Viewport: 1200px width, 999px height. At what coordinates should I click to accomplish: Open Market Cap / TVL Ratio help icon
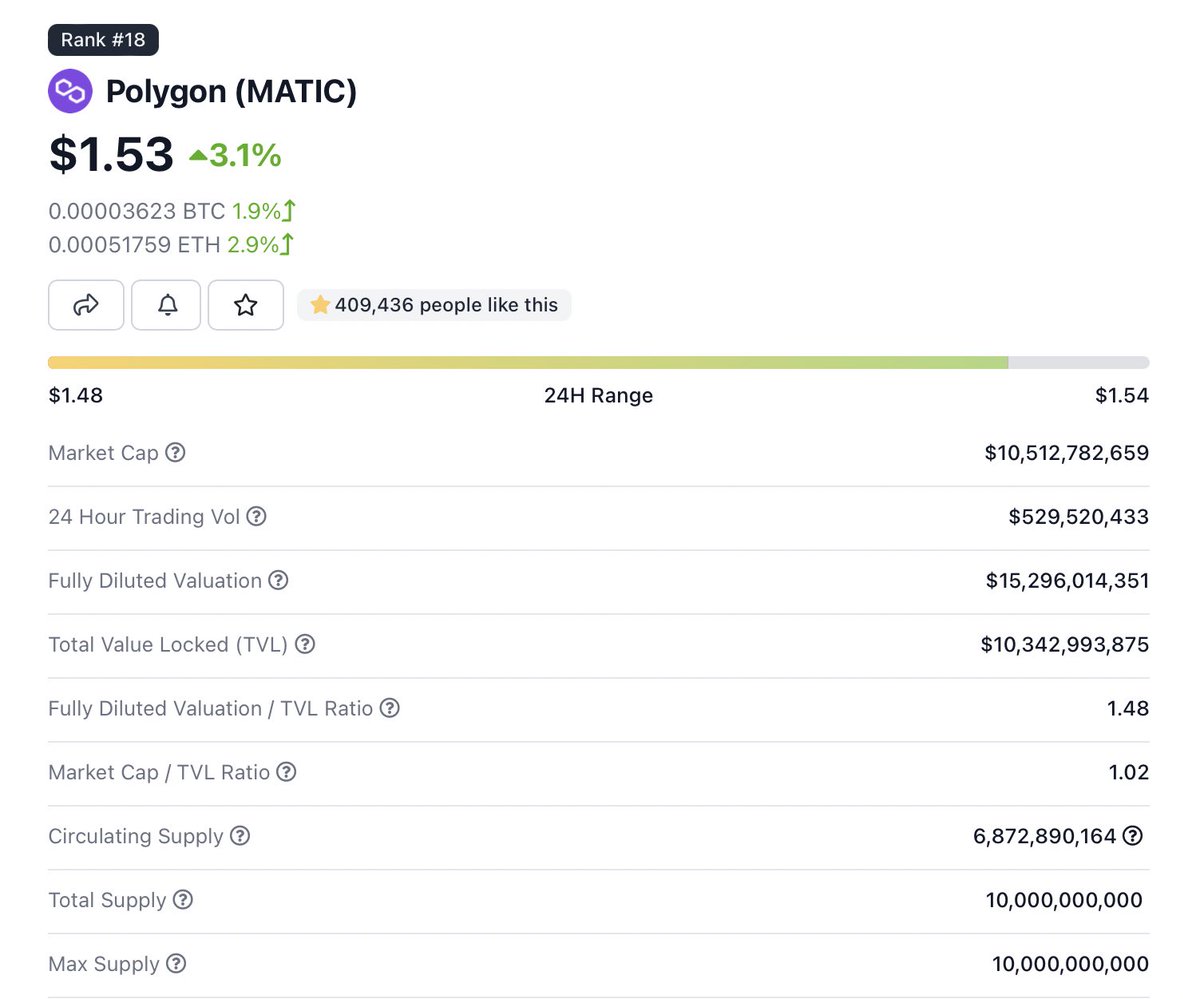pos(286,773)
